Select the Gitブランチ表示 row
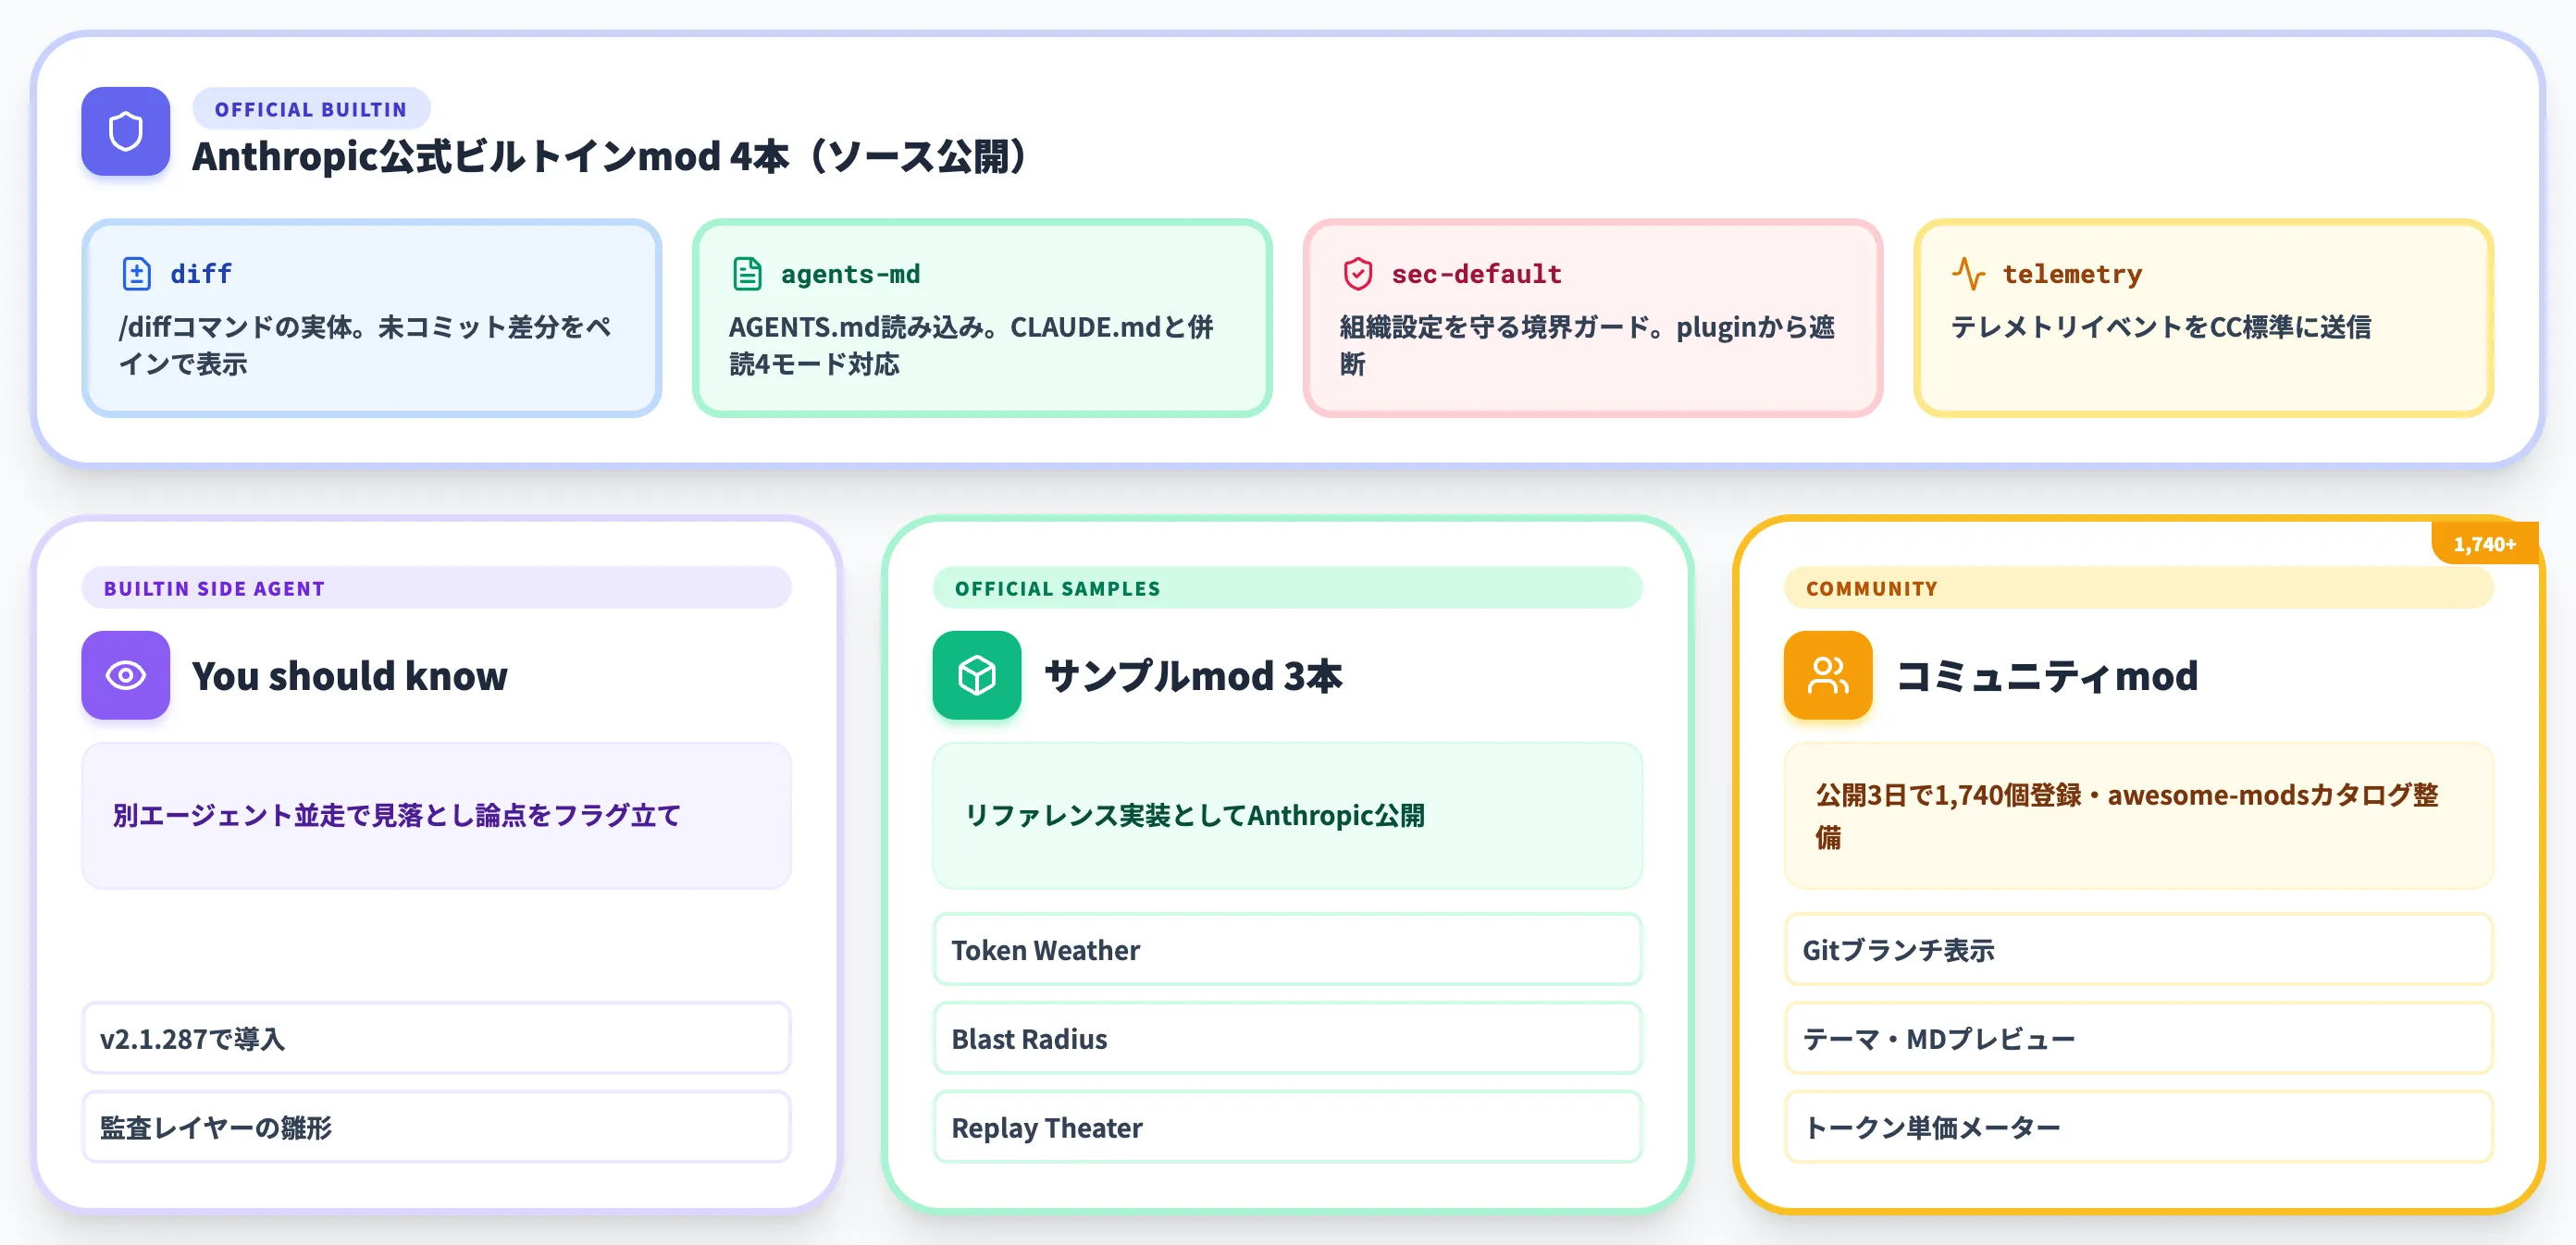The height and width of the screenshot is (1245, 2576). [2138, 949]
